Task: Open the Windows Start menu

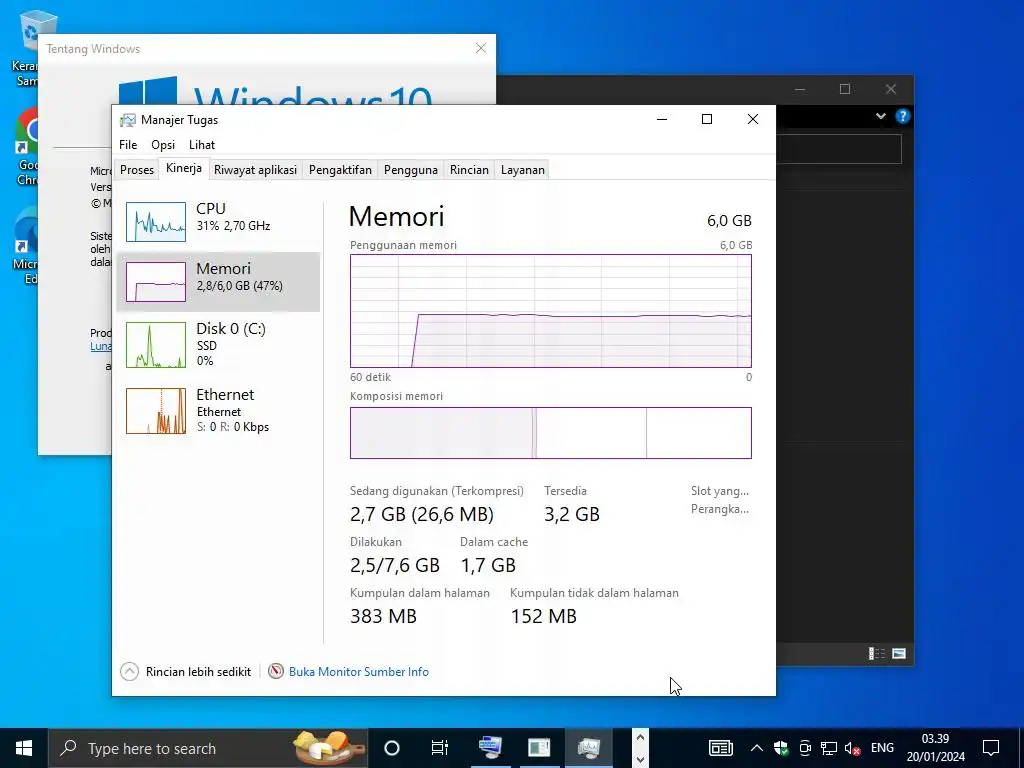Action: 24,748
